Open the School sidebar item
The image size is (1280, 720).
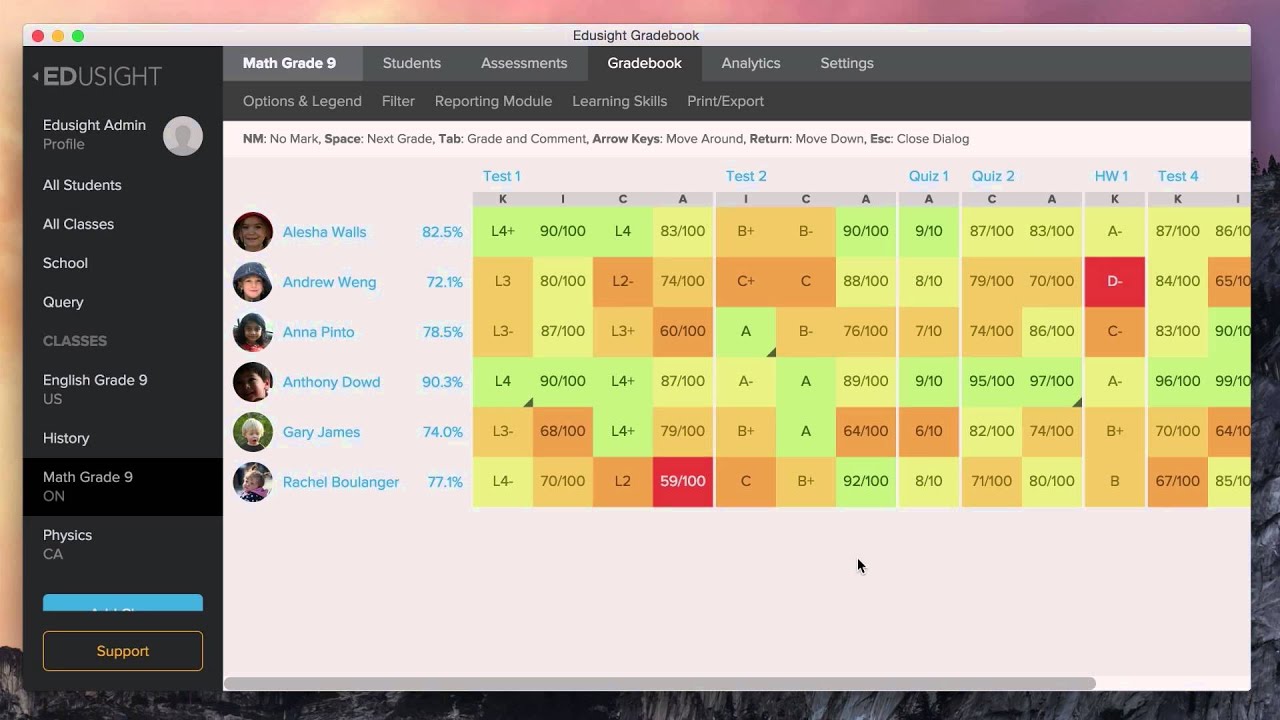[65, 263]
